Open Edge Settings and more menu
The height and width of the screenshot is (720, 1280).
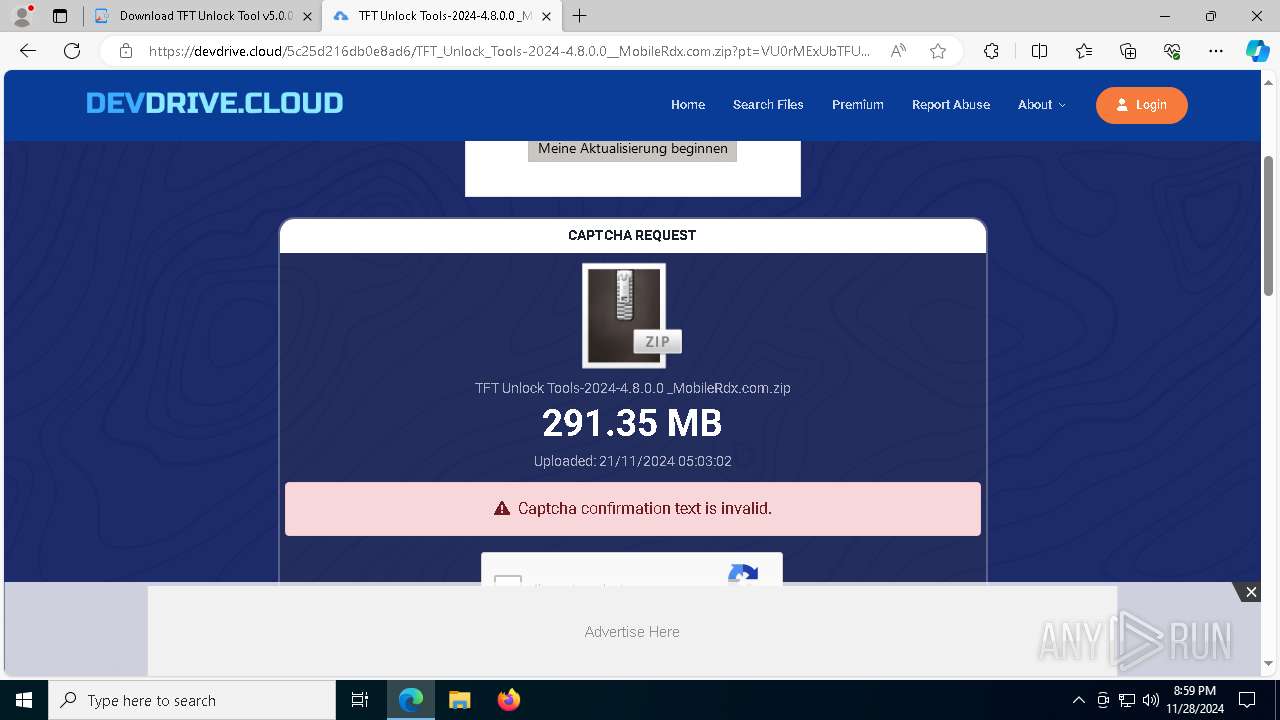(x=1216, y=51)
